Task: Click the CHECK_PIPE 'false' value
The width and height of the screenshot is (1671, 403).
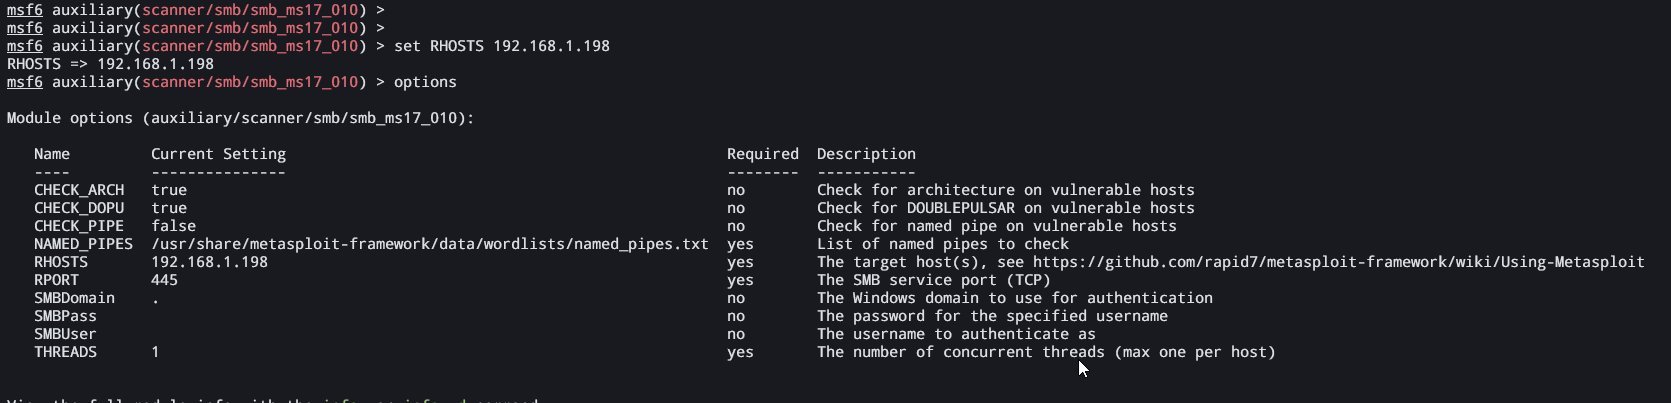Action: pos(174,226)
